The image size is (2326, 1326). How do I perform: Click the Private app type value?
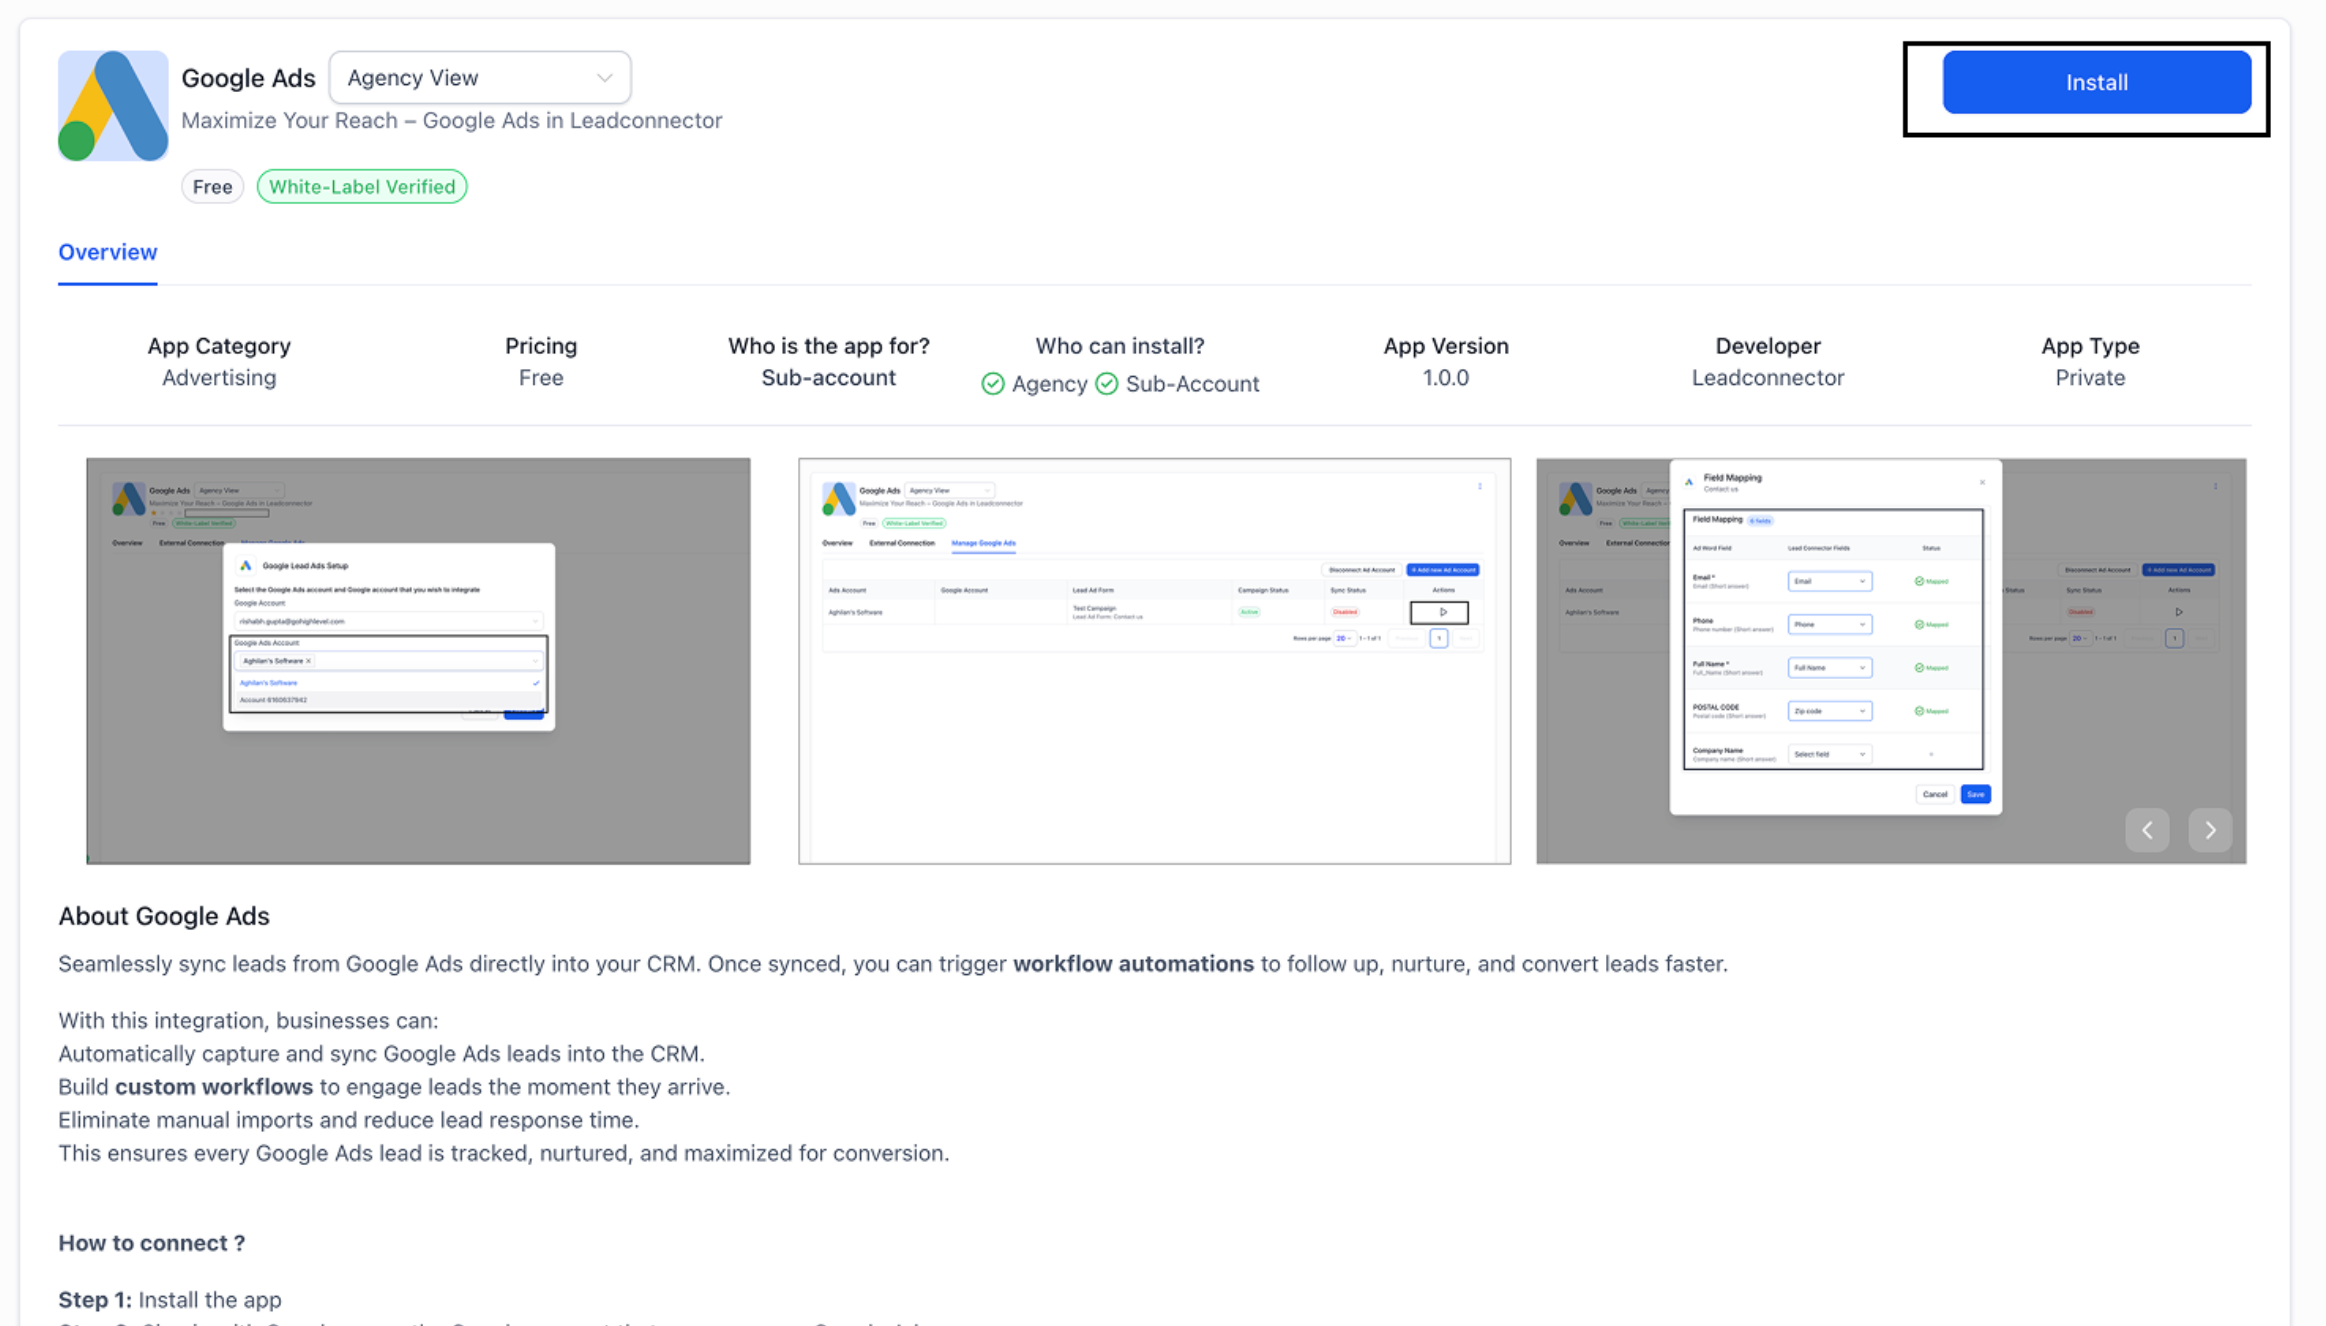2089,378
